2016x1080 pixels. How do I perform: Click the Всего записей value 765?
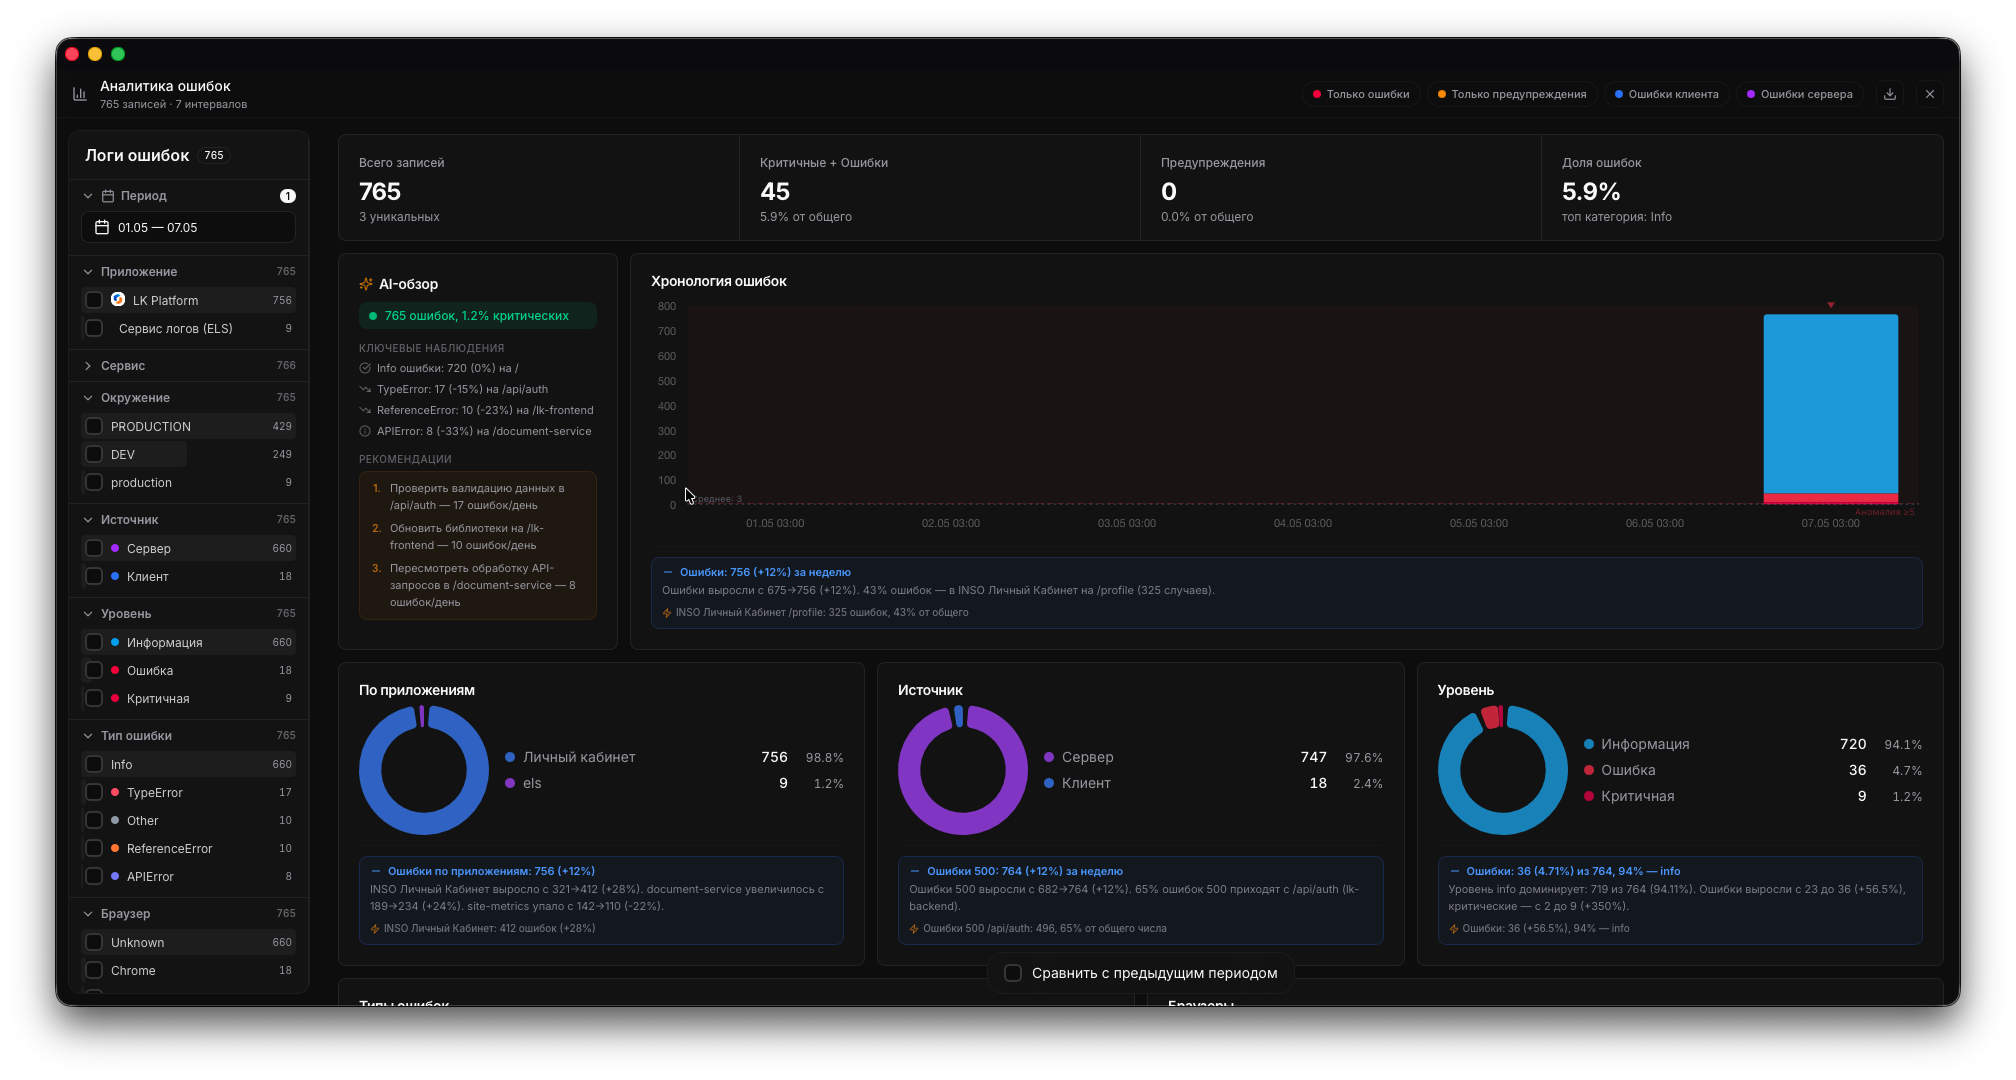click(380, 191)
